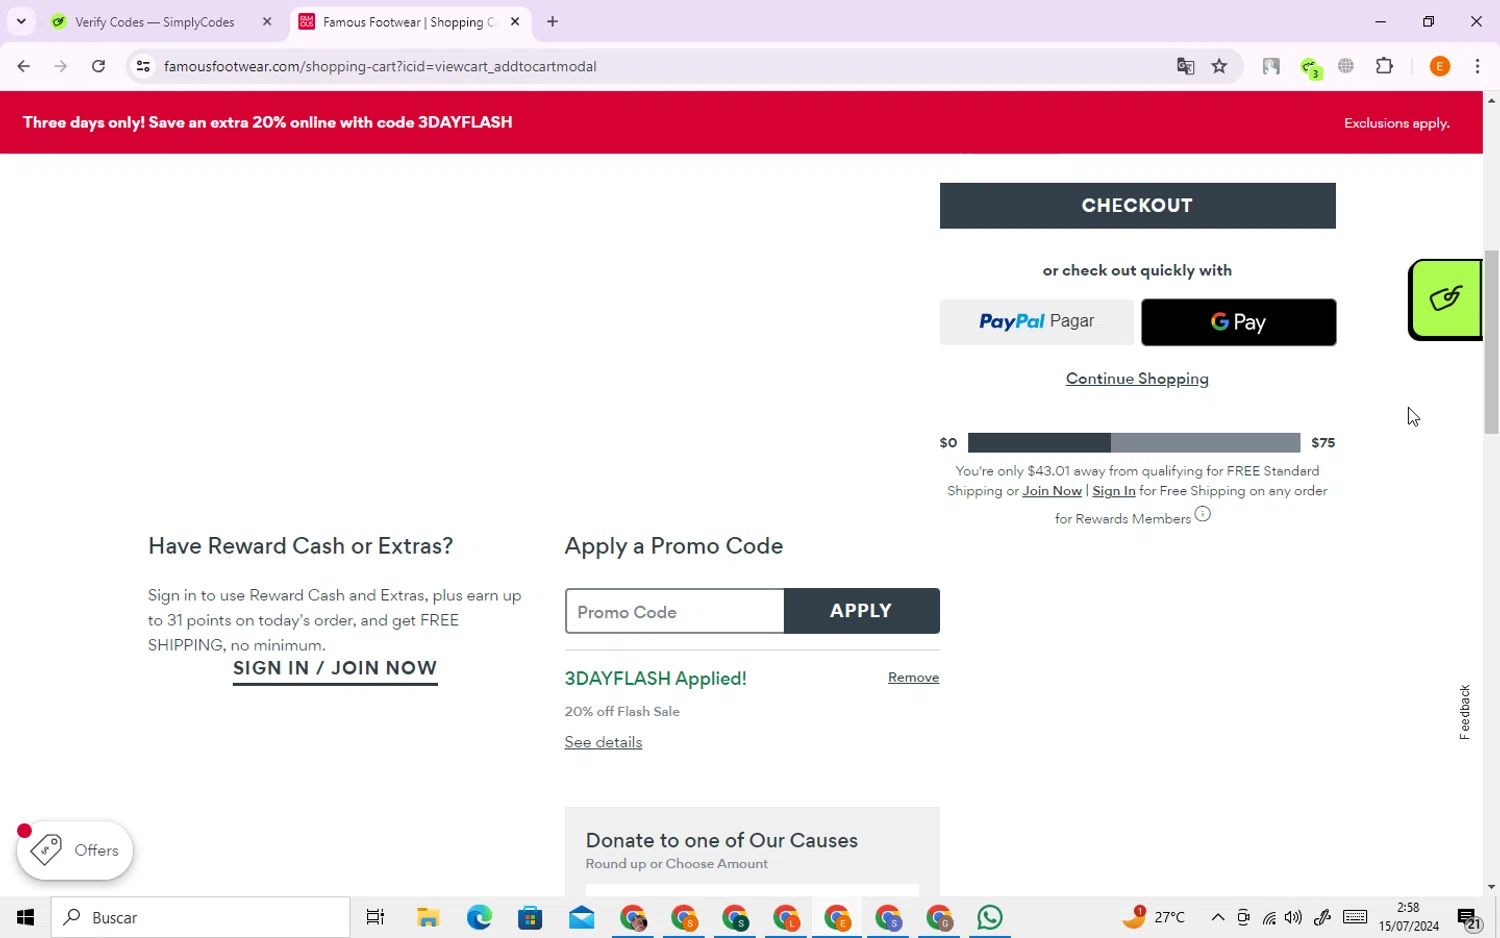Image resolution: width=1500 pixels, height=938 pixels.
Task: Open File Explorer from the taskbar
Action: (428, 917)
